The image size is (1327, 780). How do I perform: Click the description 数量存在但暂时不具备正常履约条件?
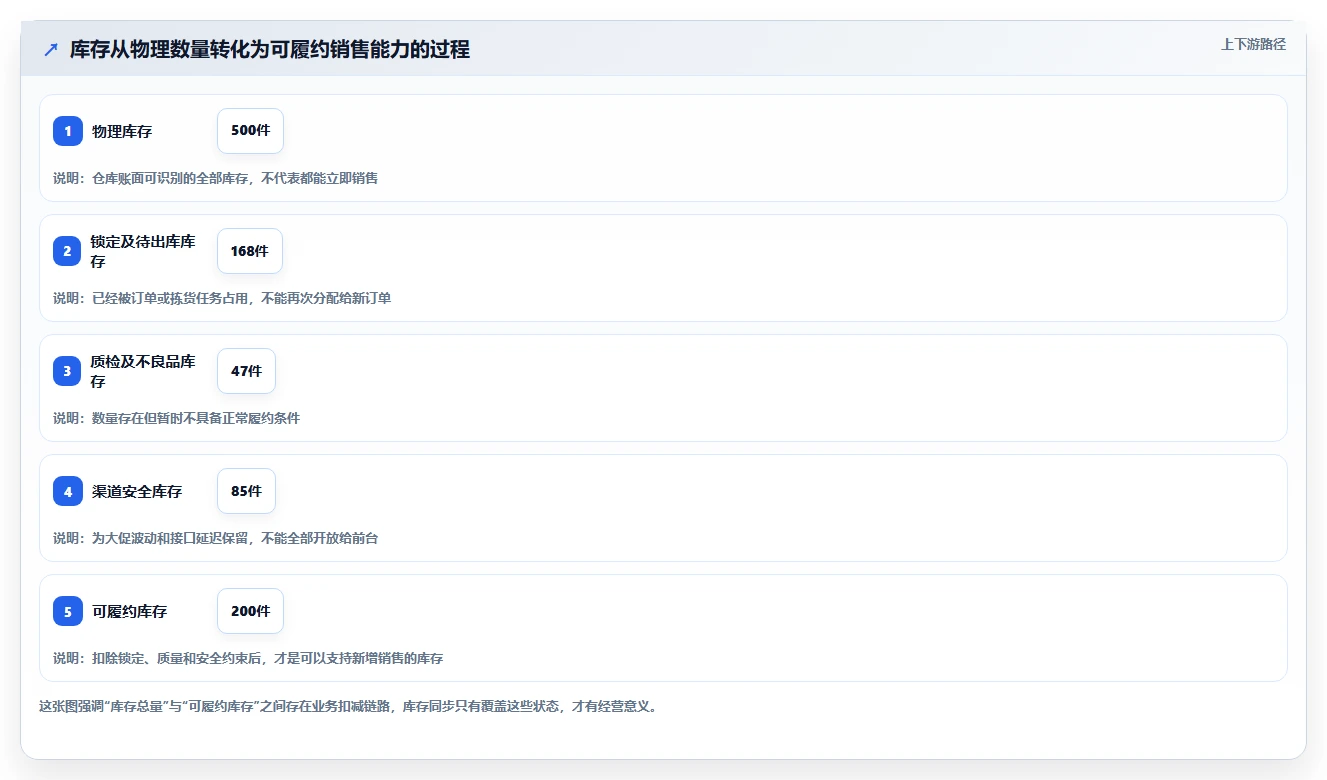click(x=196, y=418)
